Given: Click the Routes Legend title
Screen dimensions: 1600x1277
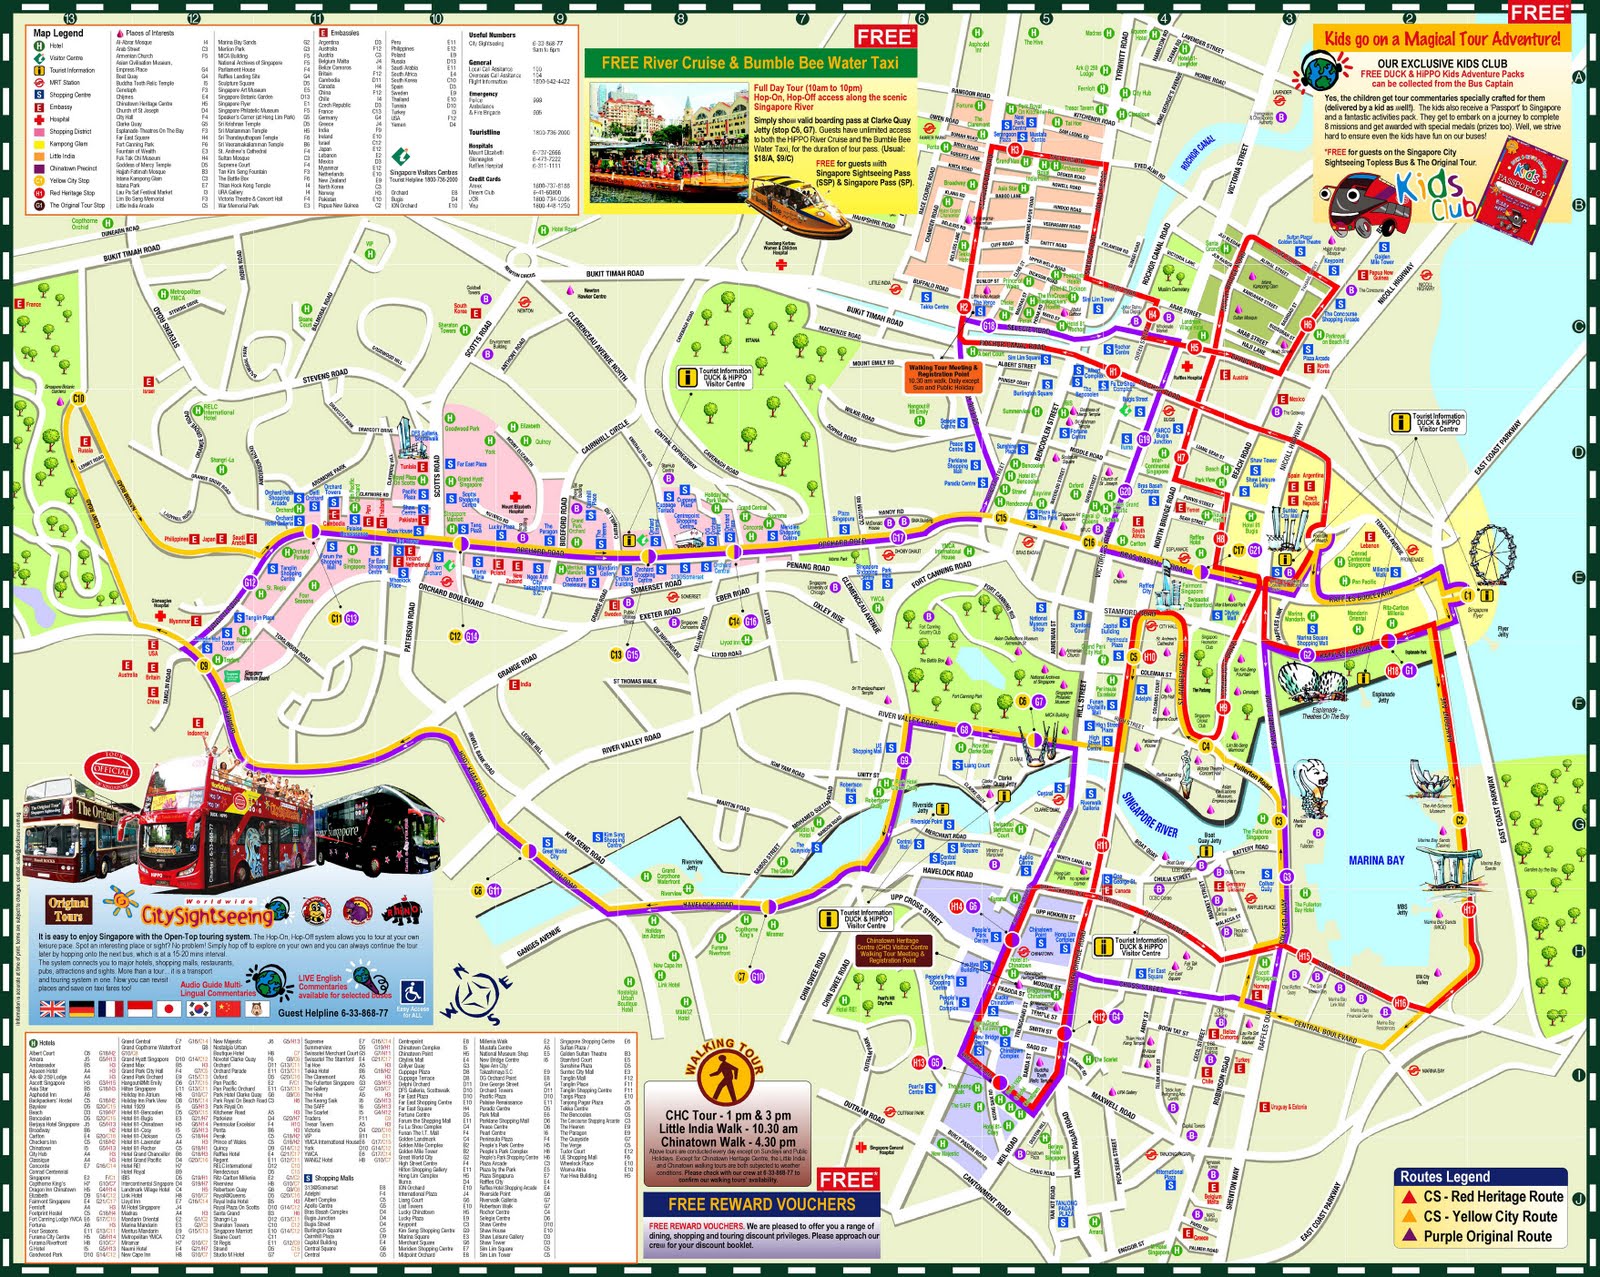Looking at the screenshot, I should [1445, 1177].
